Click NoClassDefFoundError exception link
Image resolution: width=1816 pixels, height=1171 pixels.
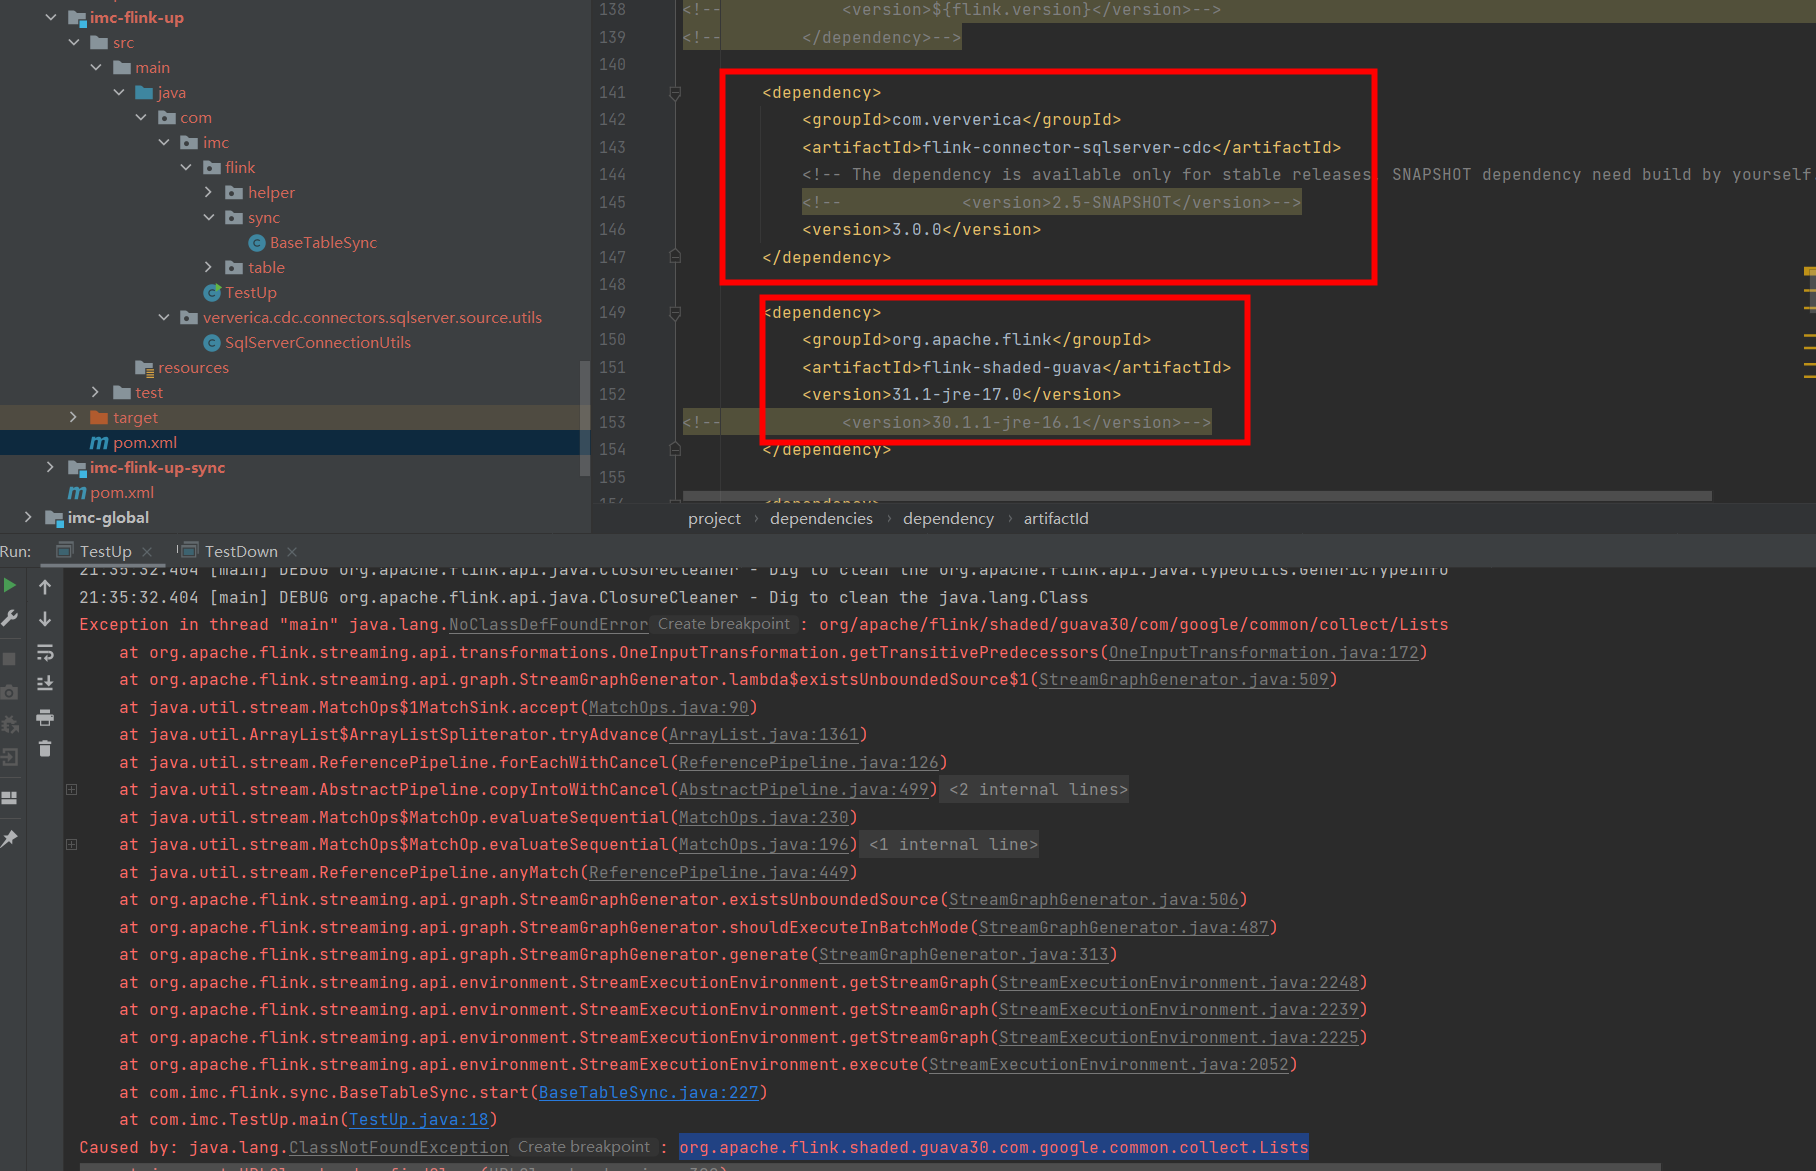click(548, 624)
